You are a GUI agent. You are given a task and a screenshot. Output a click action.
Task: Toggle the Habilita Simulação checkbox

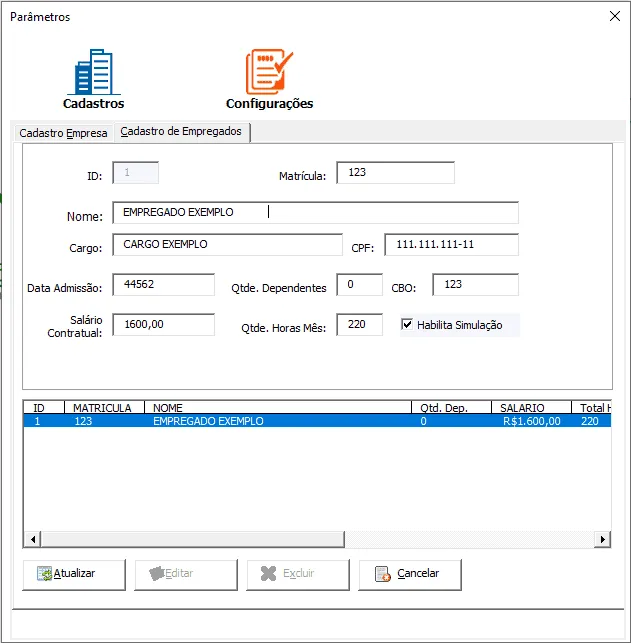click(x=407, y=325)
